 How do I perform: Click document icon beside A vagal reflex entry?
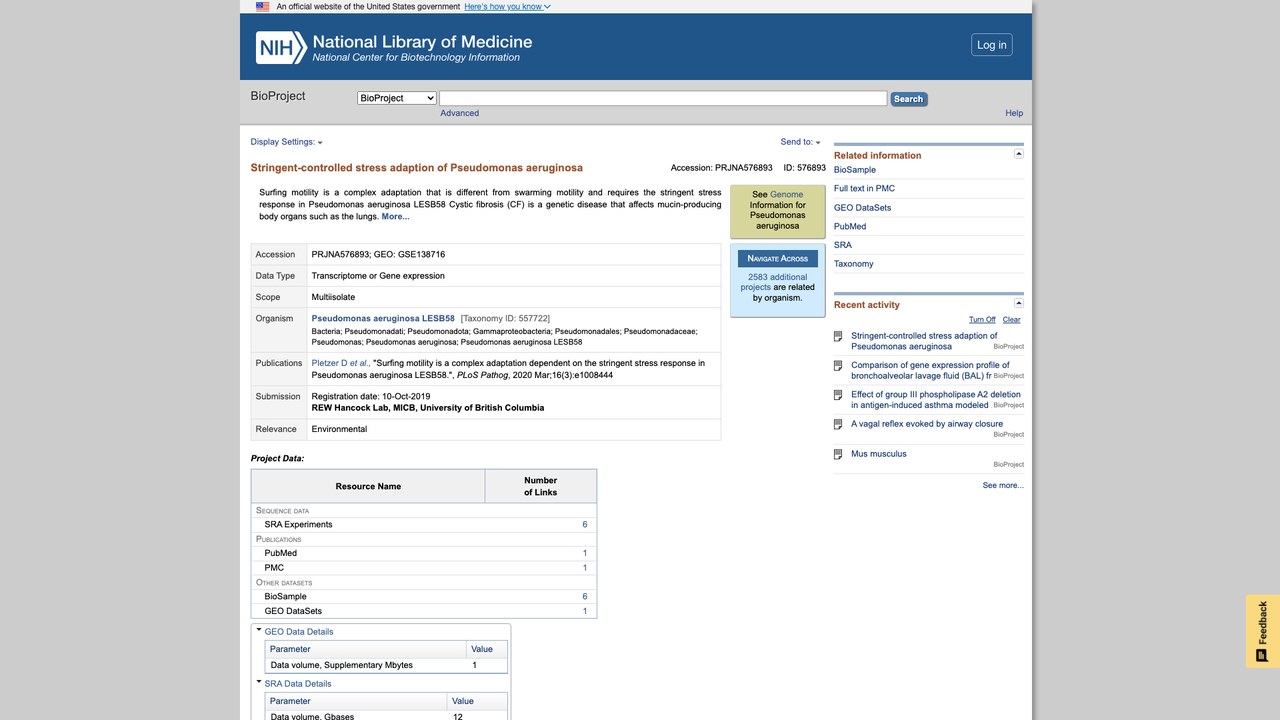838,424
